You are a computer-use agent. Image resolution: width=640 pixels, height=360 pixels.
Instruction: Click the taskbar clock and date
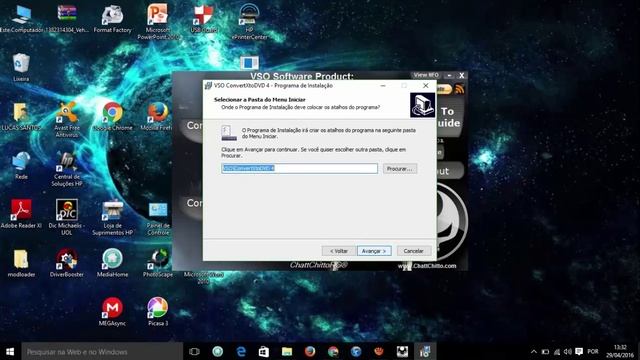(620, 351)
